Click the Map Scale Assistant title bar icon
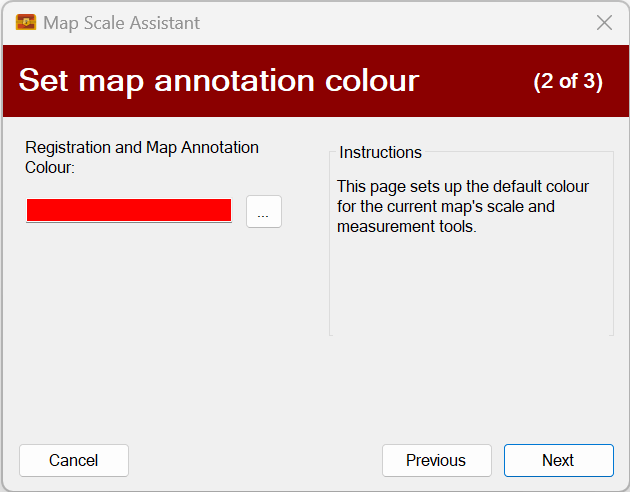The width and height of the screenshot is (630, 492). click(26, 22)
